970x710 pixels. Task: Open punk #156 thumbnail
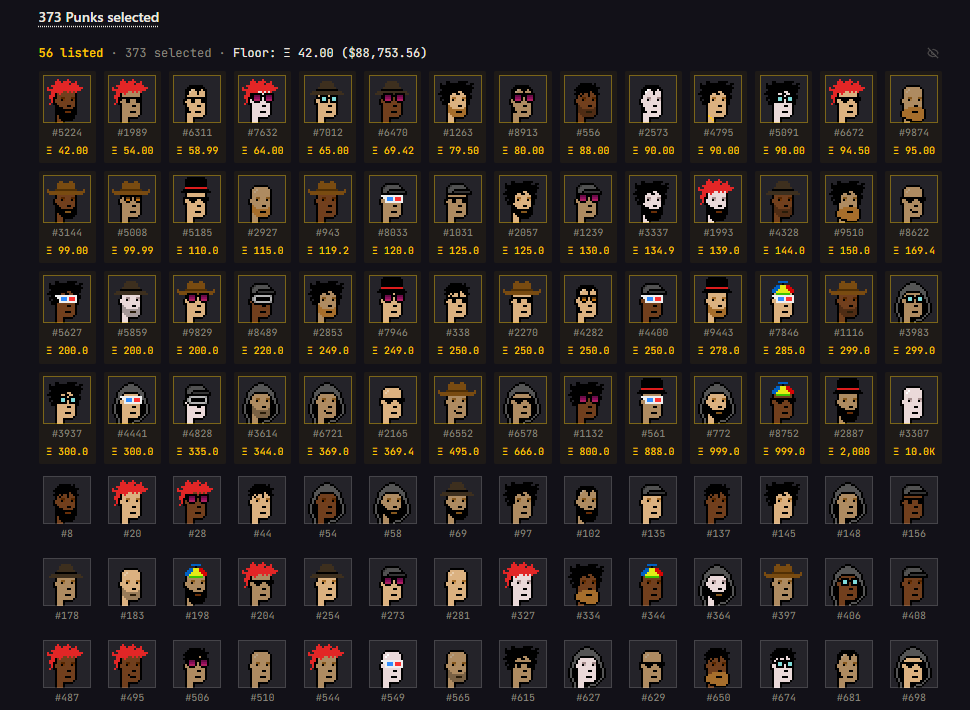point(914,500)
